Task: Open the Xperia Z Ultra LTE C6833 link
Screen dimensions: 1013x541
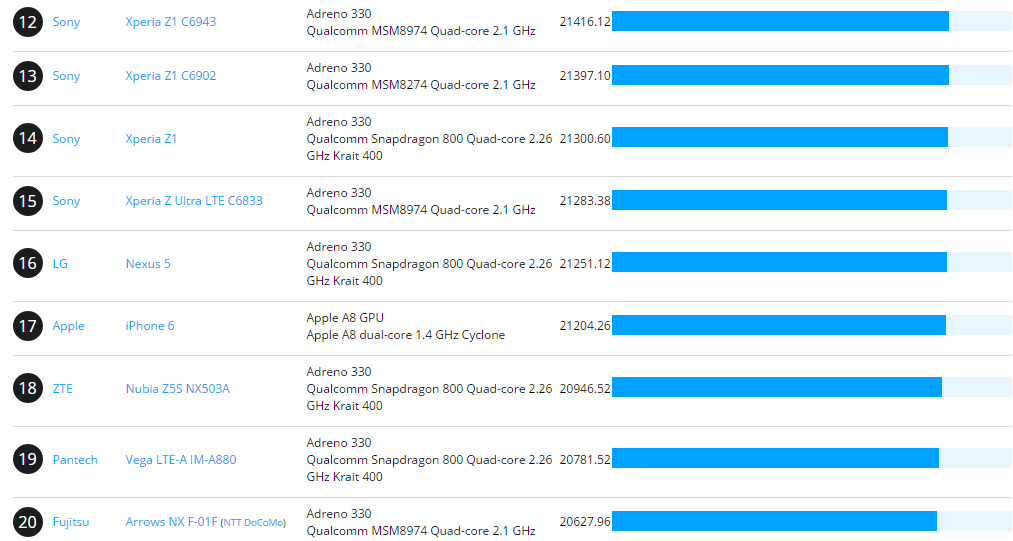Action: pos(194,201)
